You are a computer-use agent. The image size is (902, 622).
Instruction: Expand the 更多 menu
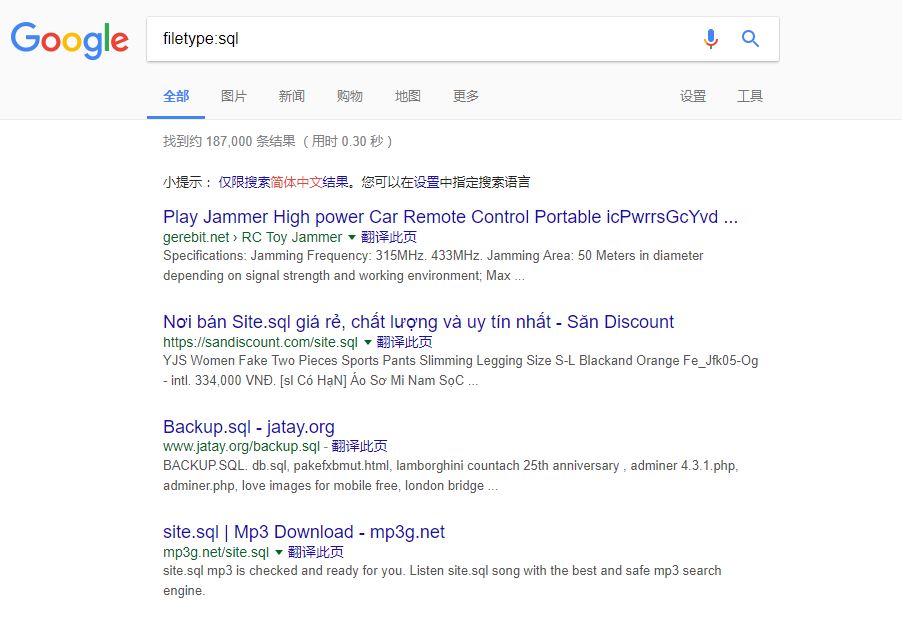tap(466, 96)
